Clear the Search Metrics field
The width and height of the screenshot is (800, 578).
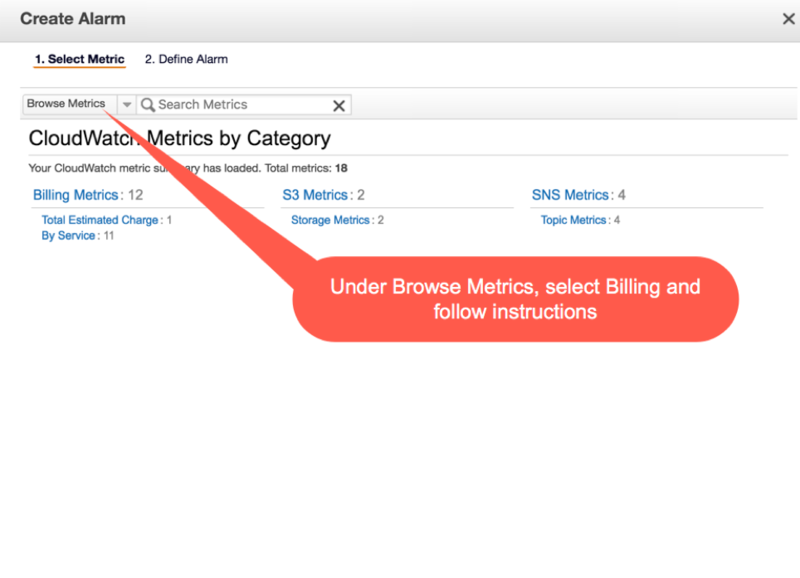(339, 106)
